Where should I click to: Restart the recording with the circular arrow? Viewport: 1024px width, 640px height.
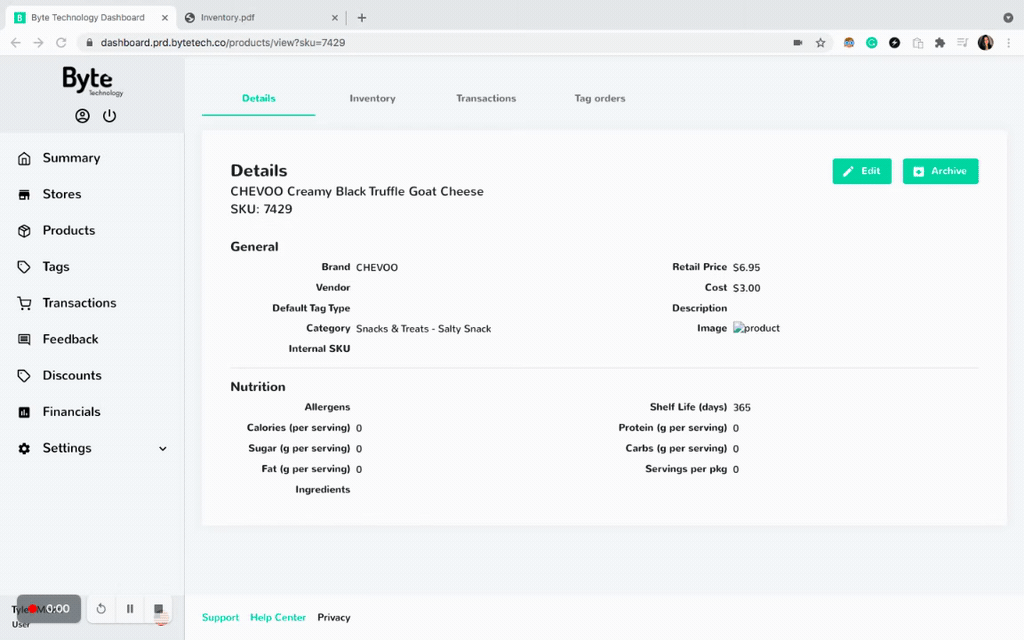[x=101, y=609]
